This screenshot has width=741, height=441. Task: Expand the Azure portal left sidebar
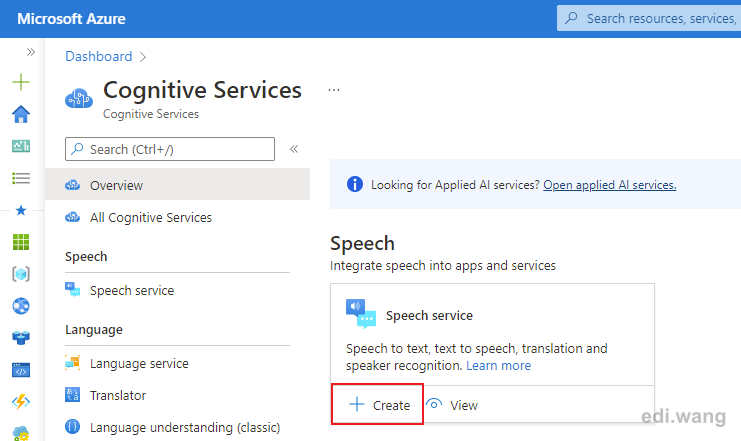tap(31, 52)
